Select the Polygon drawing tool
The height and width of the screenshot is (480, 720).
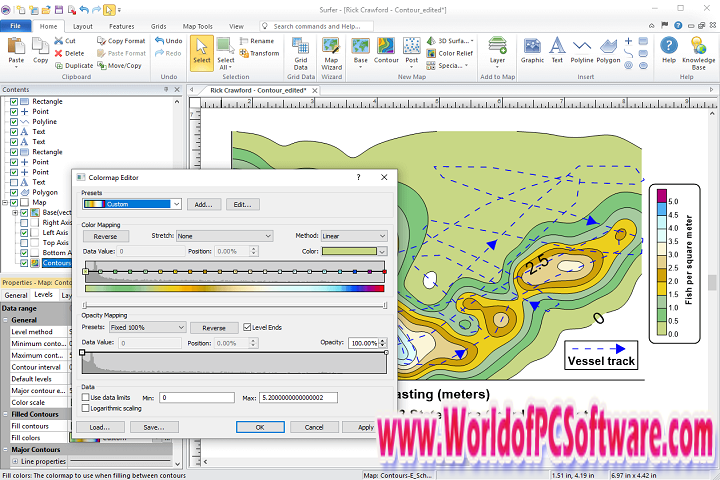[x=608, y=51]
